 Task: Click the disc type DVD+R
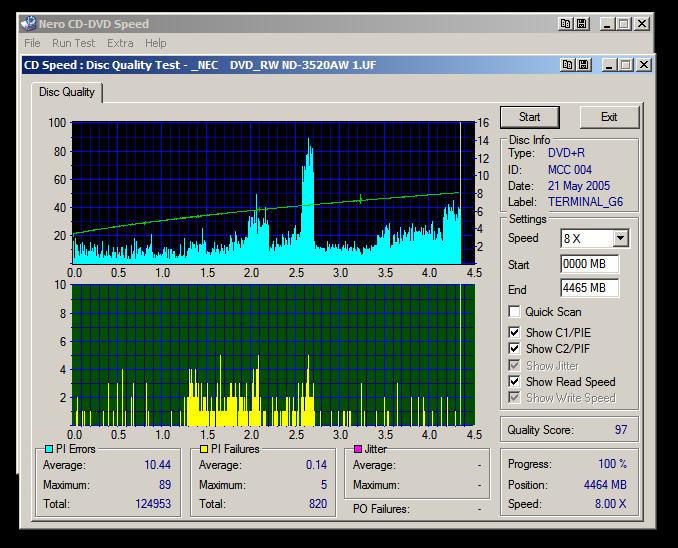click(x=566, y=153)
